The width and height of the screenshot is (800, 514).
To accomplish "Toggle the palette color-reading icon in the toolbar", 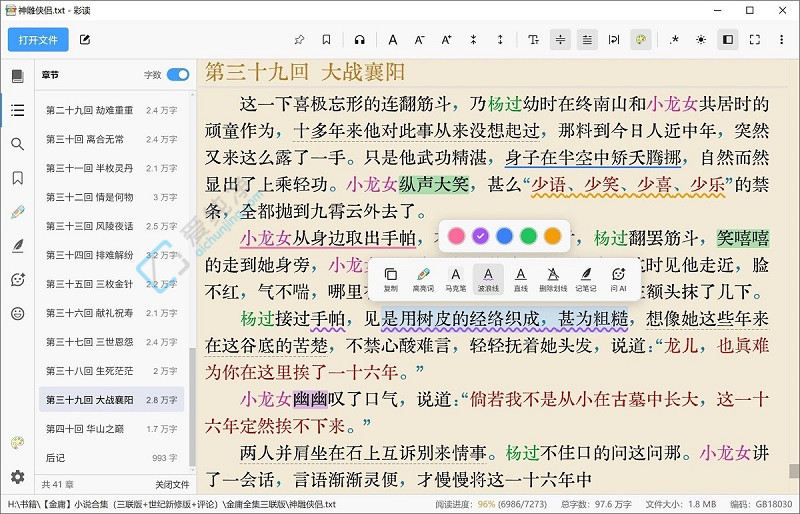I will coord(641,40).
